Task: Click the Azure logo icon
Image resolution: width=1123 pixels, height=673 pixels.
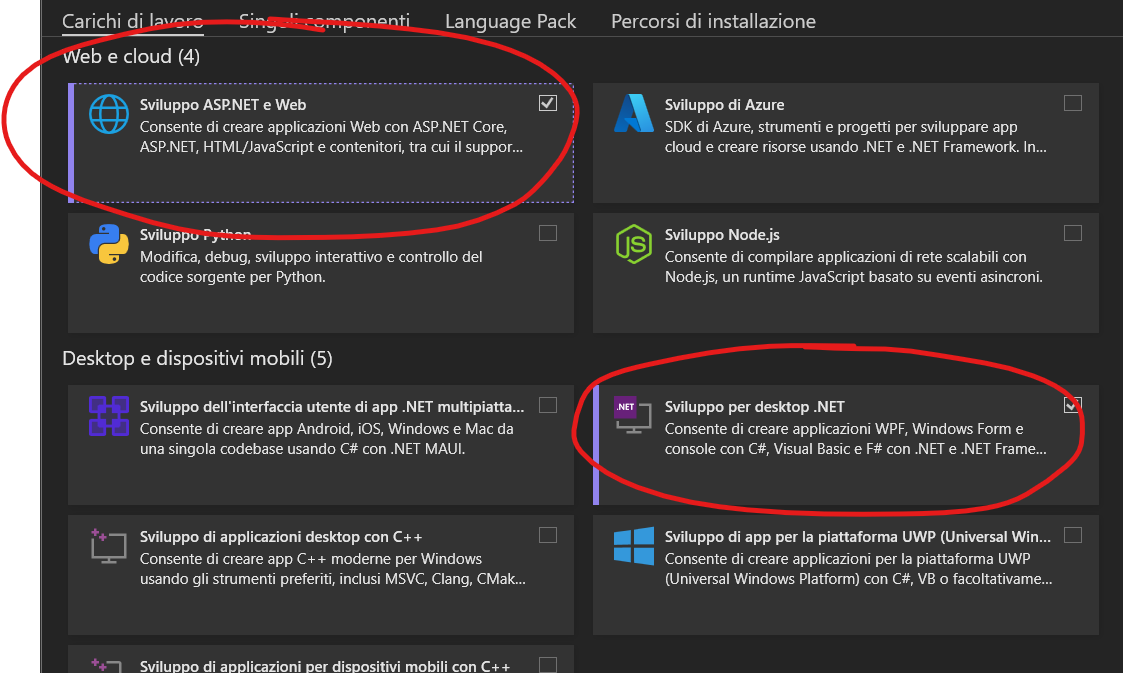Action: pyautogui.click(x=634, y=114)
